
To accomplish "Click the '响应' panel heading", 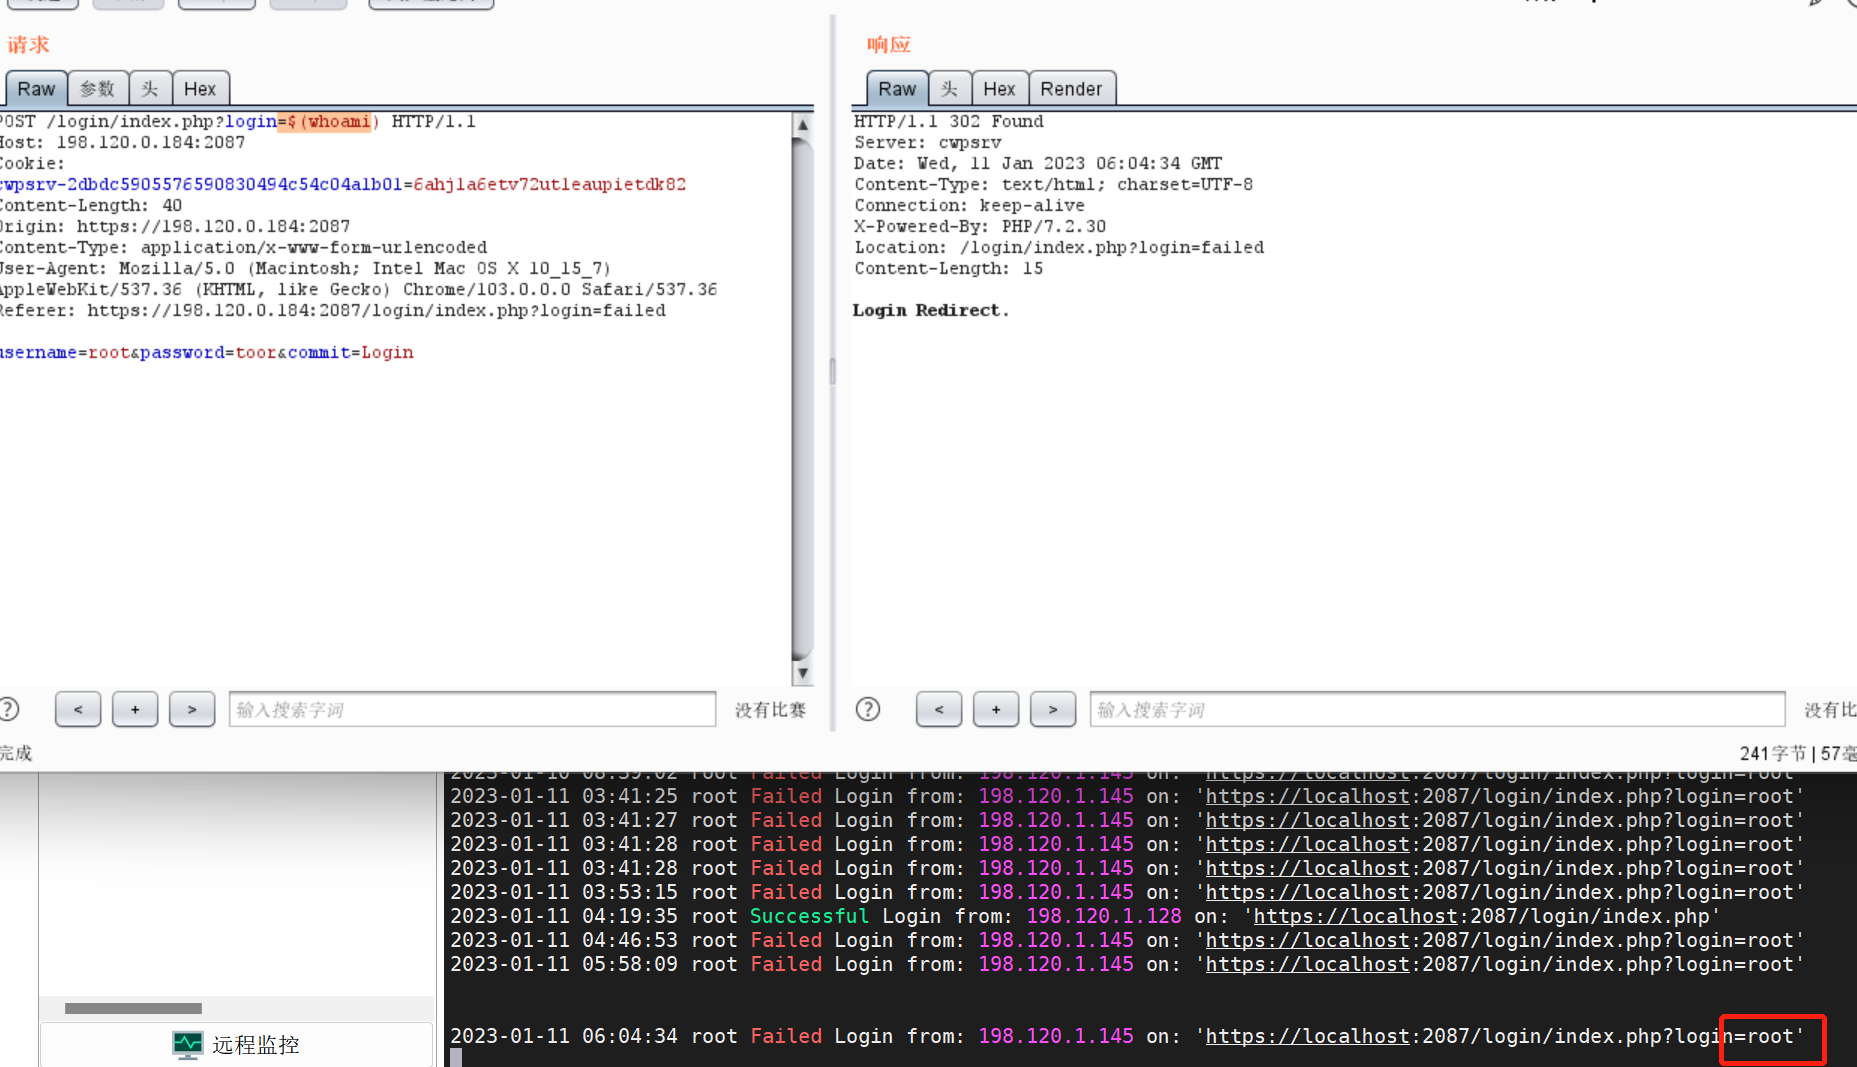I will pyautogui.click(x=889, y=44).
